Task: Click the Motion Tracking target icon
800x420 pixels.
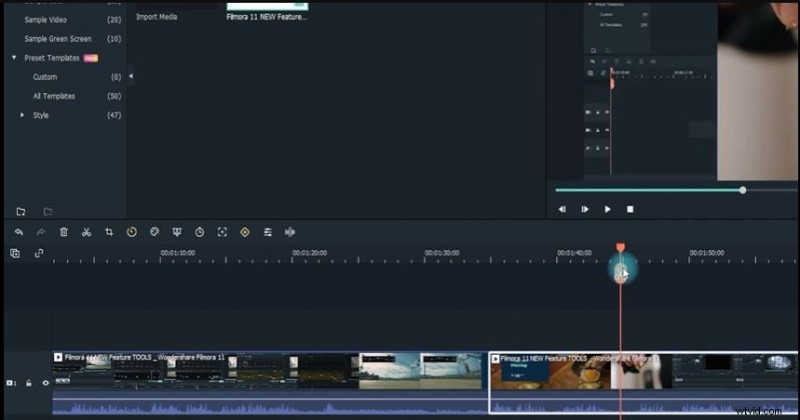Action: point(222,232)
